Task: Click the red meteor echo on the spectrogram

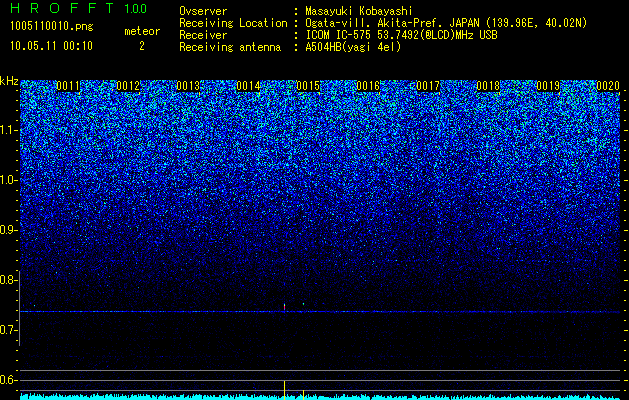Action: pyautogui.click(x=284, y=307)
